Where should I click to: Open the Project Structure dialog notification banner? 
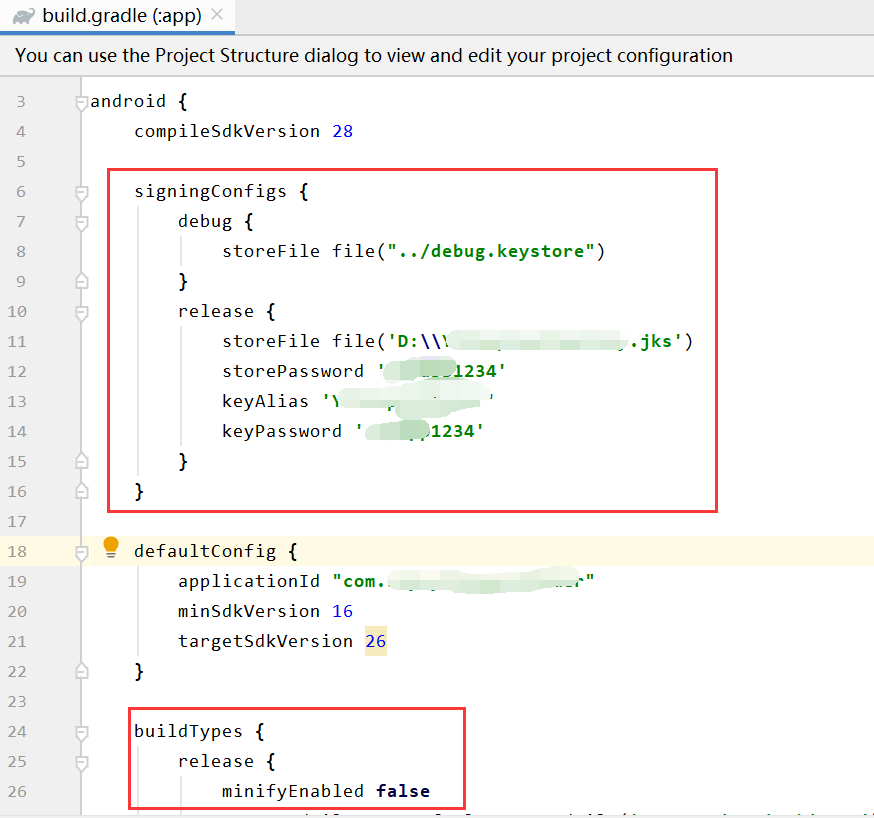[368, 56]
